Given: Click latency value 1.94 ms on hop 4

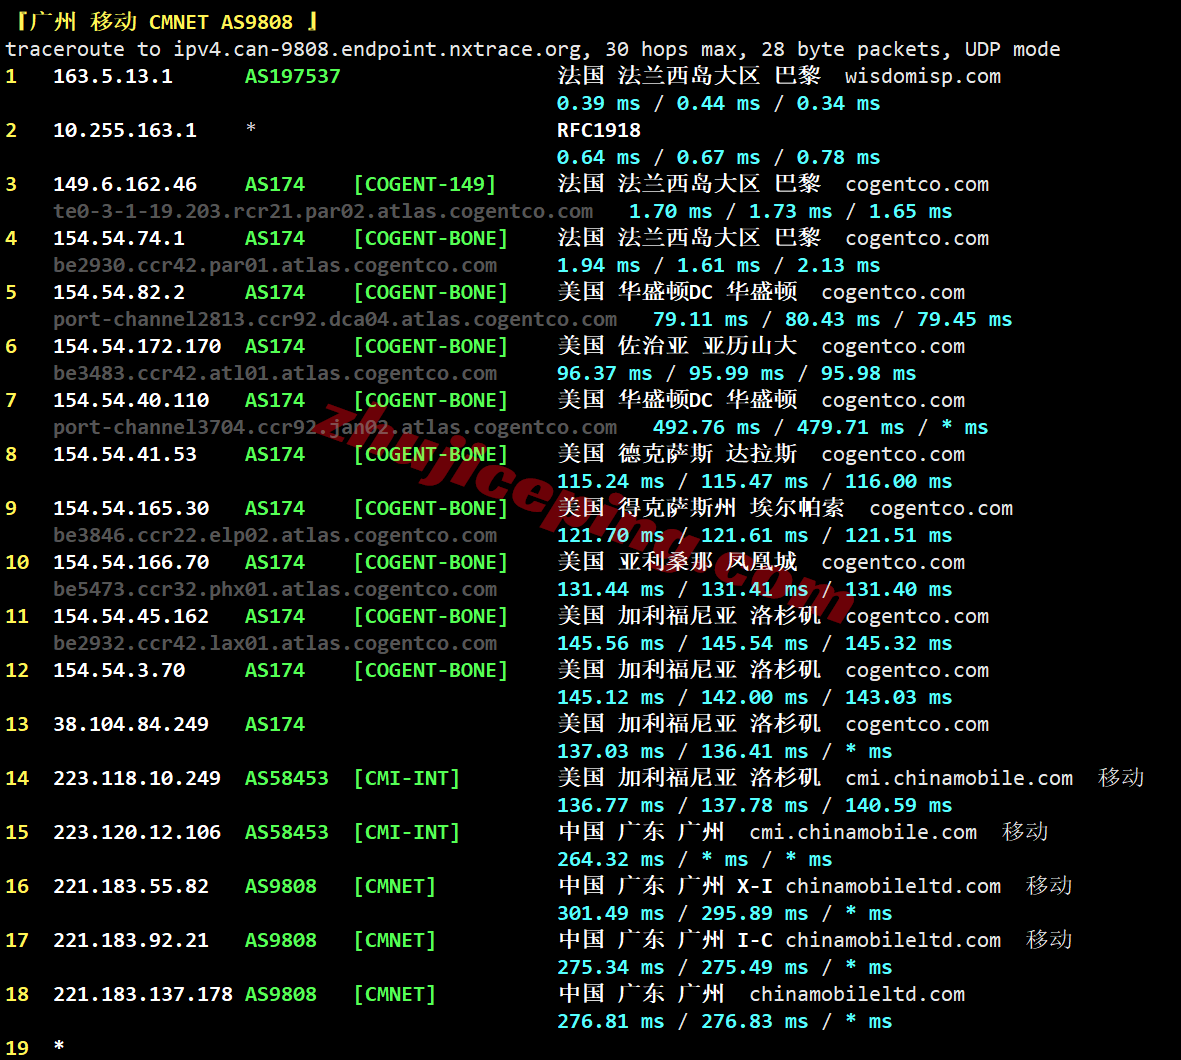Looking at the screenshot, I should pyautogui.click(x=598, y=266).
